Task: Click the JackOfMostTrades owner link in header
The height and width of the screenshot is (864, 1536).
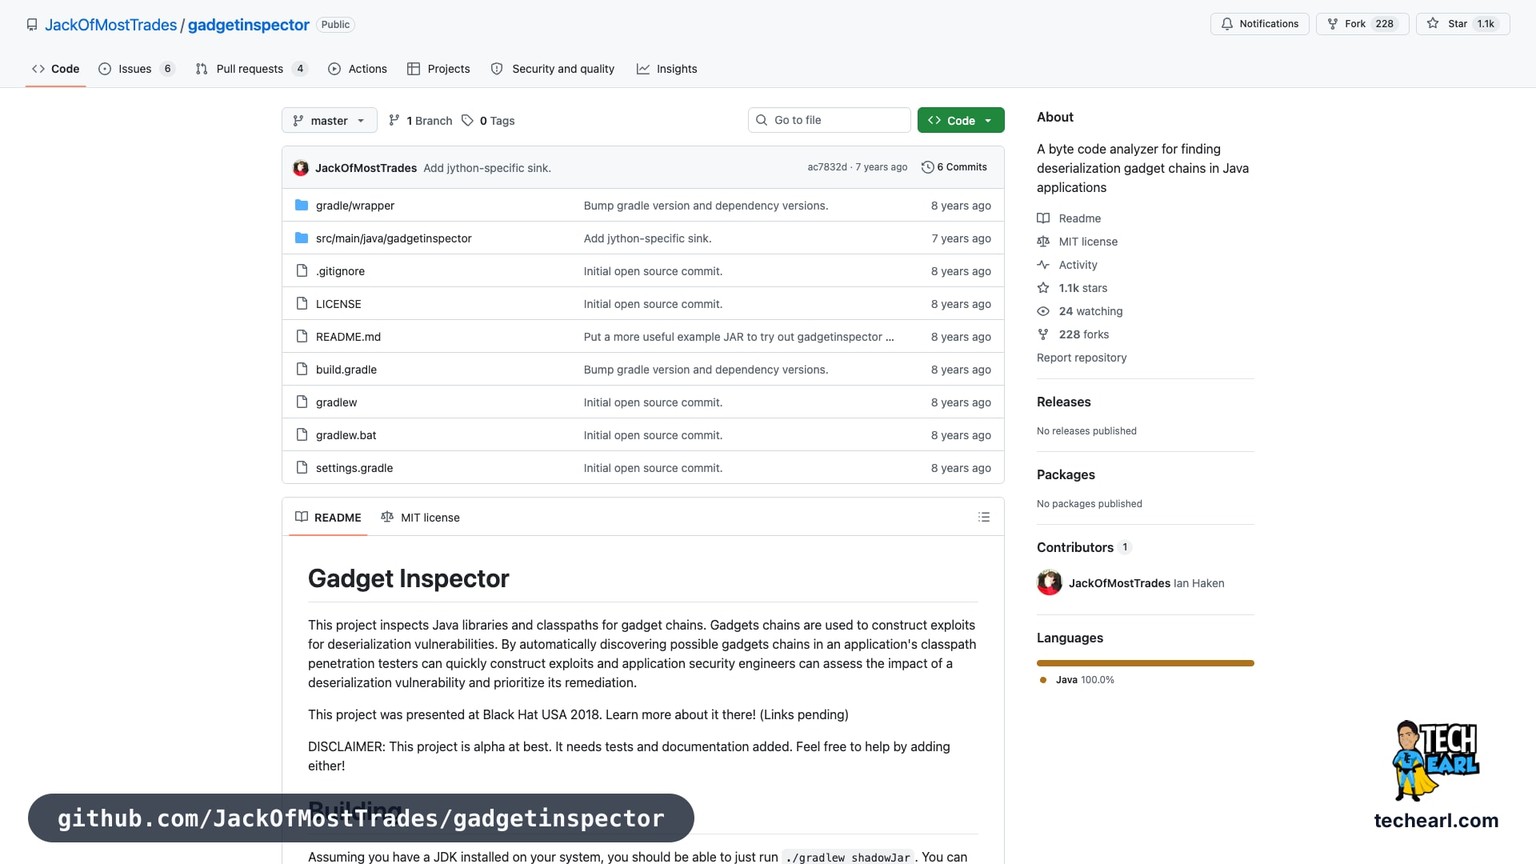Action: tap(111, 25)
